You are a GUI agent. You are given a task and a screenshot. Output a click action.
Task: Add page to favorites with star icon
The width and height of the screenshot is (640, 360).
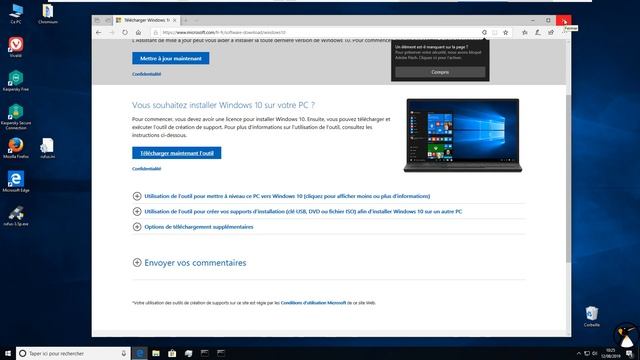pyautogui.click(x=506, y=32)
